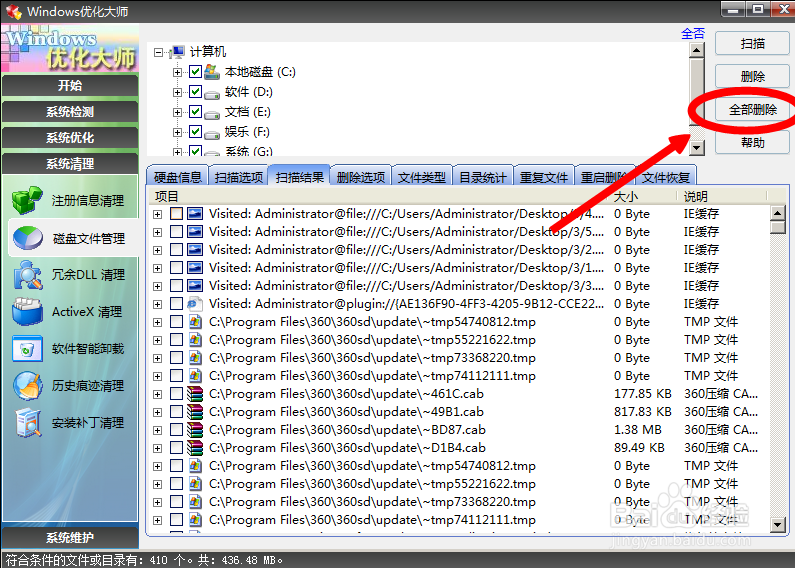Check the box for ~BD87.cab file
This screenshot has width=795, height=568.
pyautogui.click(x=176, y=430)
